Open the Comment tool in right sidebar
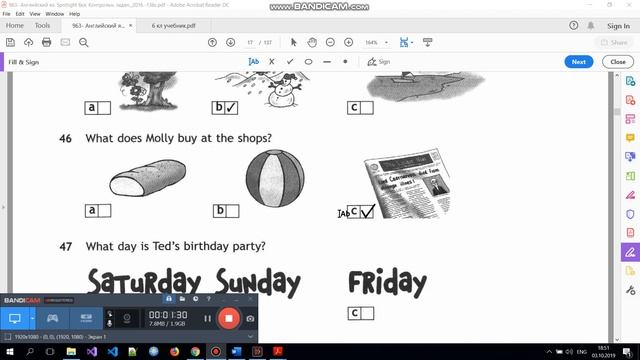 pyautogui.click(x=630, y=138)
